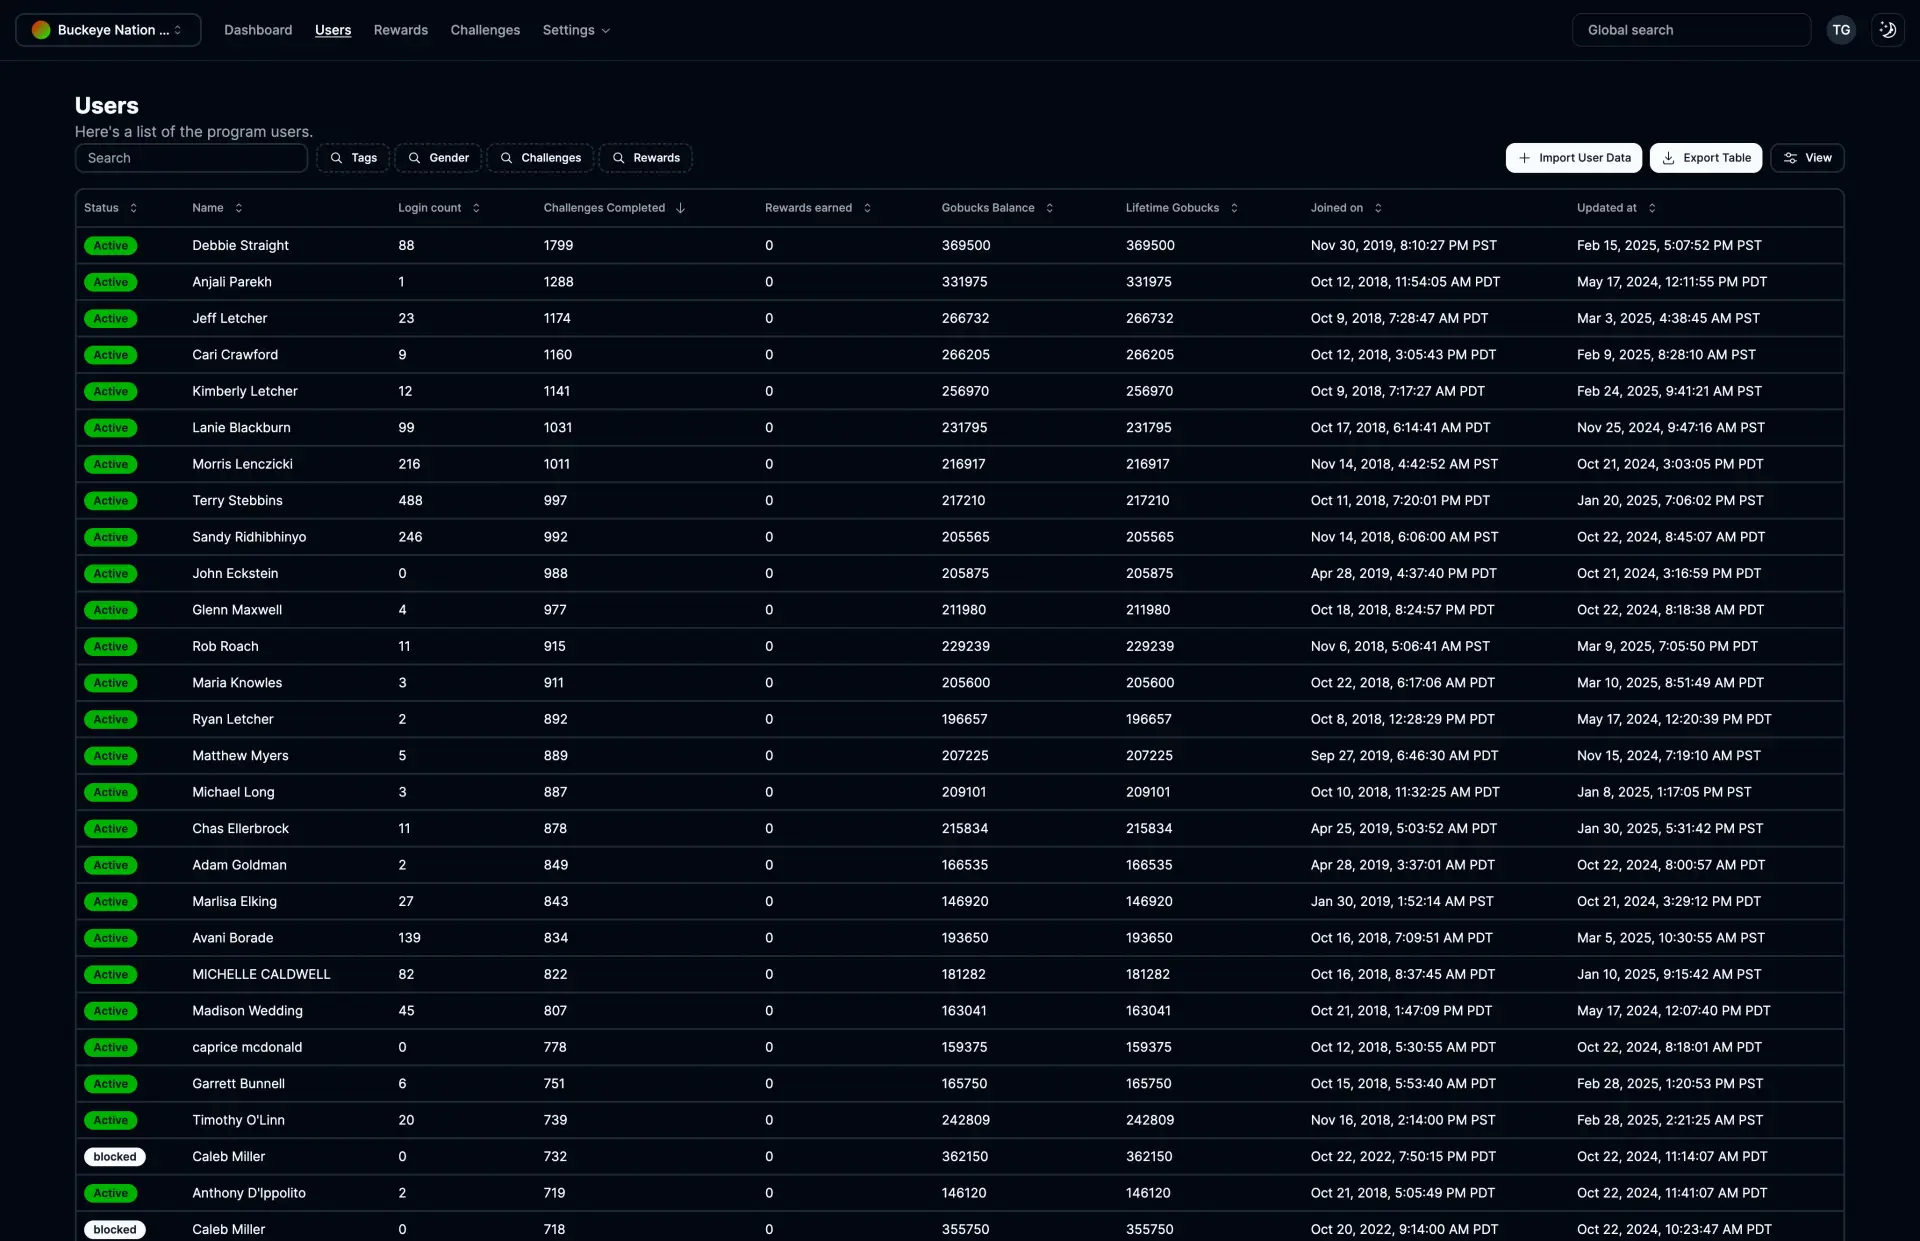Expand the Settings dropdown menu

coord(576,30)
